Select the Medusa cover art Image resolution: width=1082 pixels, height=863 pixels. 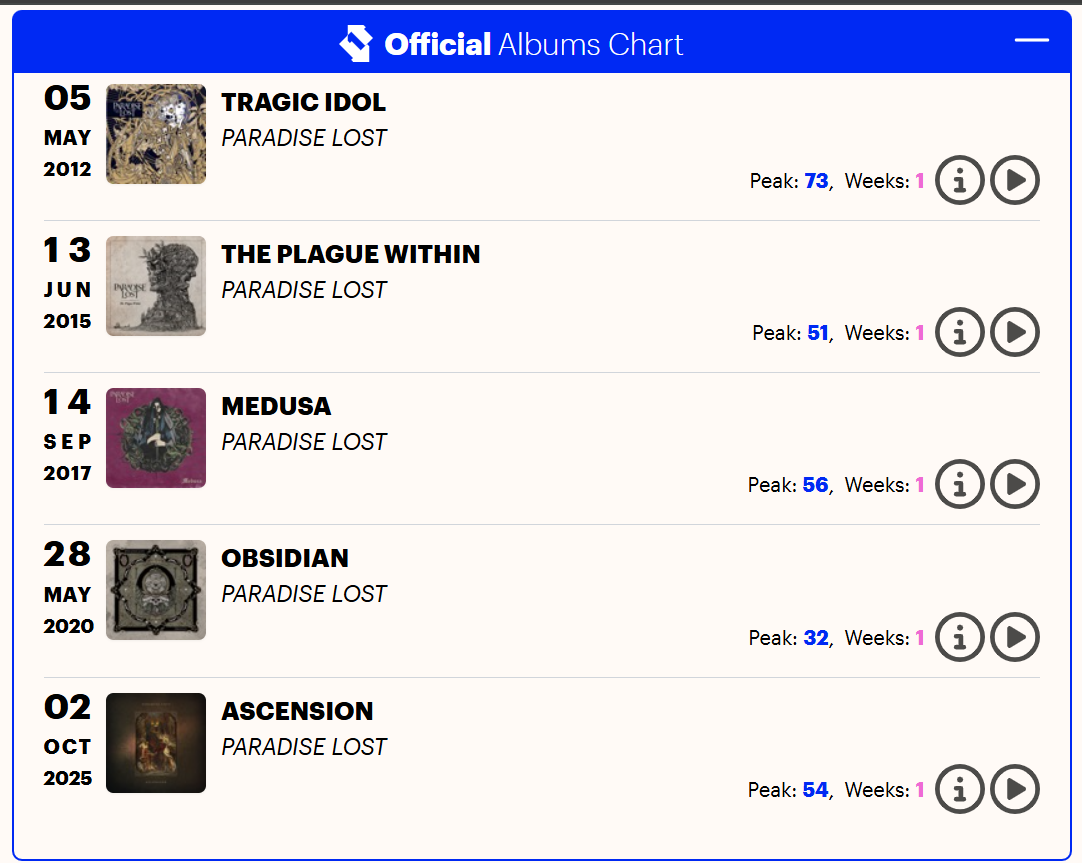[156, 438]
